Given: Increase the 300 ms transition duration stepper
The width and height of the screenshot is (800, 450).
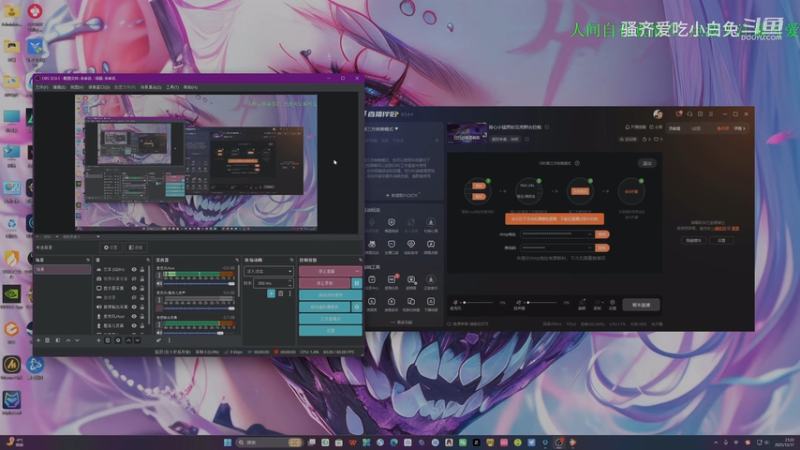Looking at the screenshot, I should point(290,281).
